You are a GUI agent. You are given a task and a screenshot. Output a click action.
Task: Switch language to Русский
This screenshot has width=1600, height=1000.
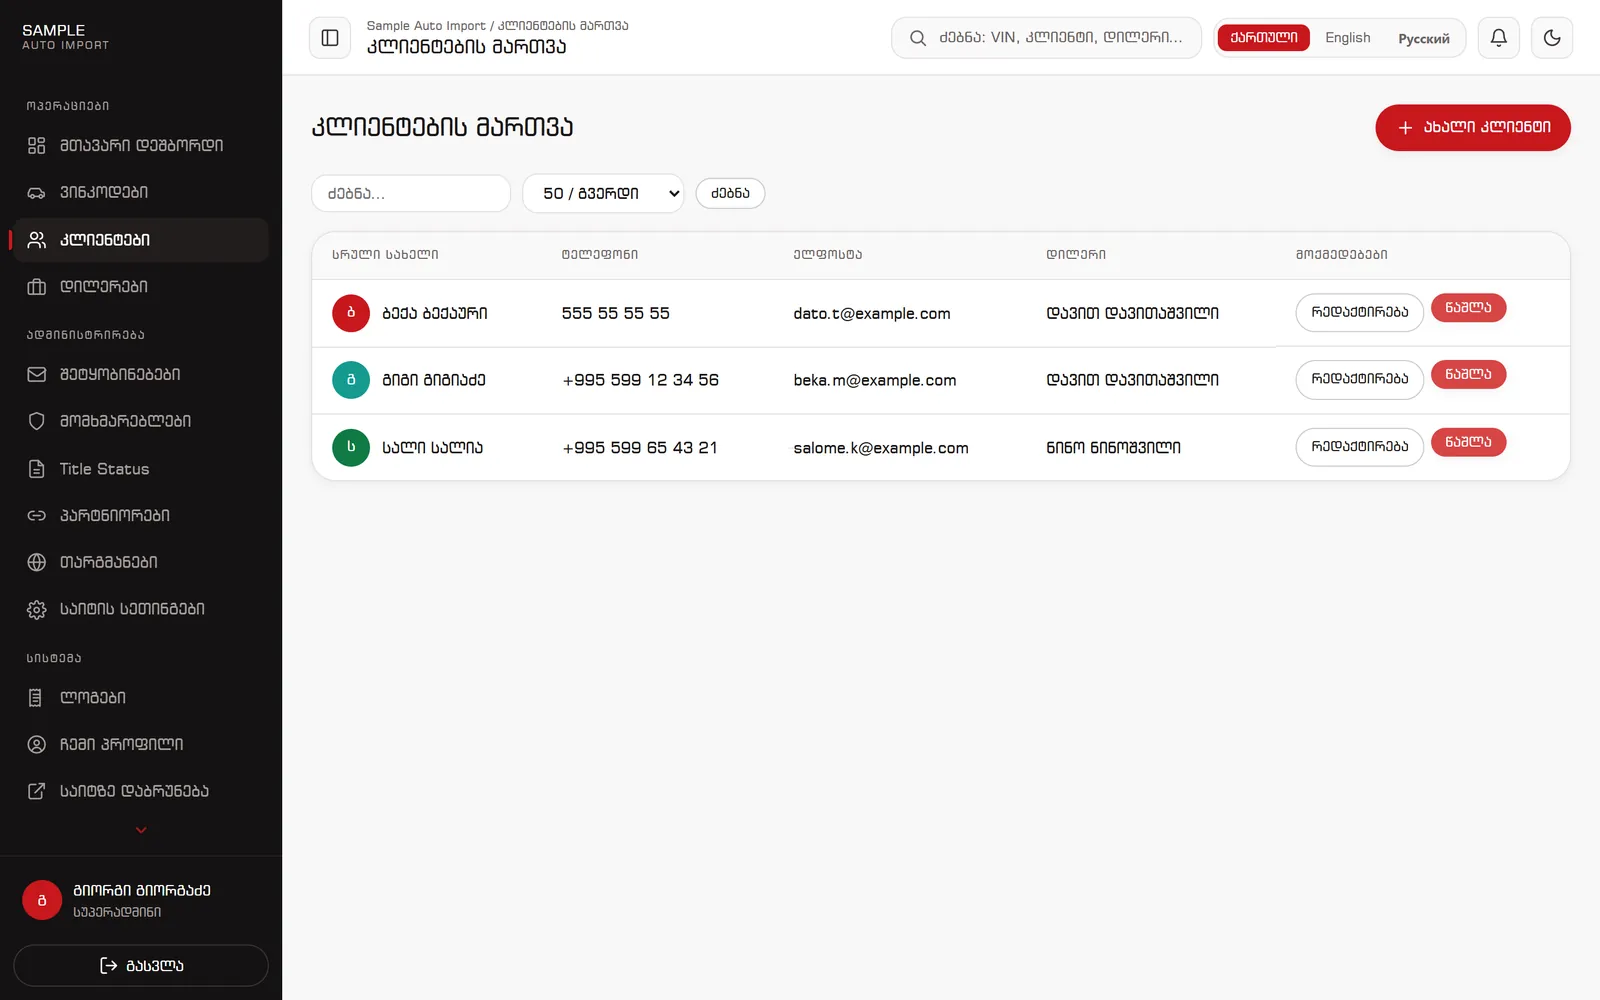[1423, 38]
